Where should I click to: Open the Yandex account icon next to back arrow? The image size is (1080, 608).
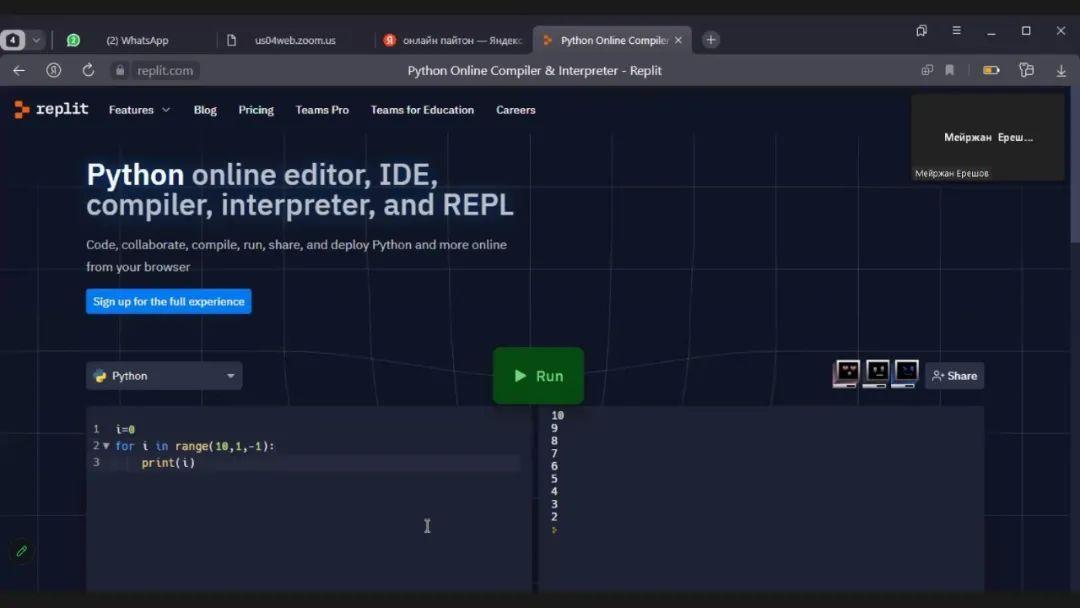click(54, 70)
